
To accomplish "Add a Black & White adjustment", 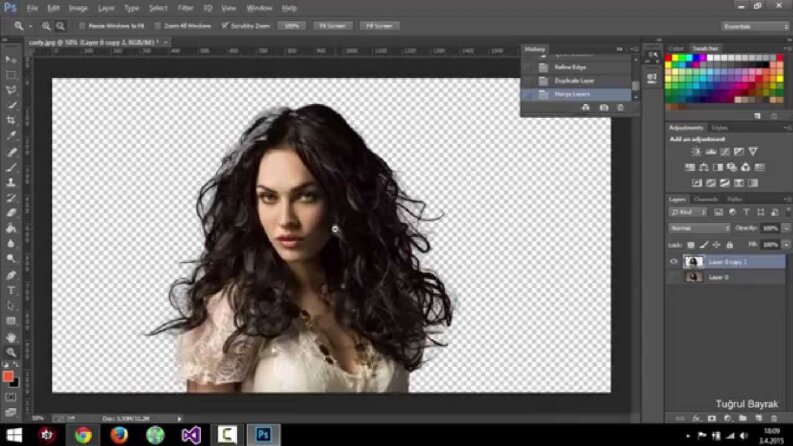I will (718, 167).
